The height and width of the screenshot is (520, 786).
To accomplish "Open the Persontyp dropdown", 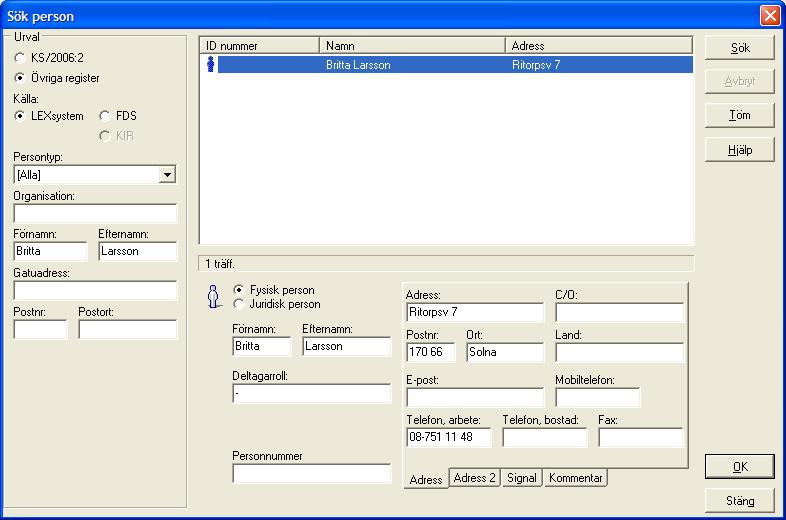I will [x=167, y=175].
